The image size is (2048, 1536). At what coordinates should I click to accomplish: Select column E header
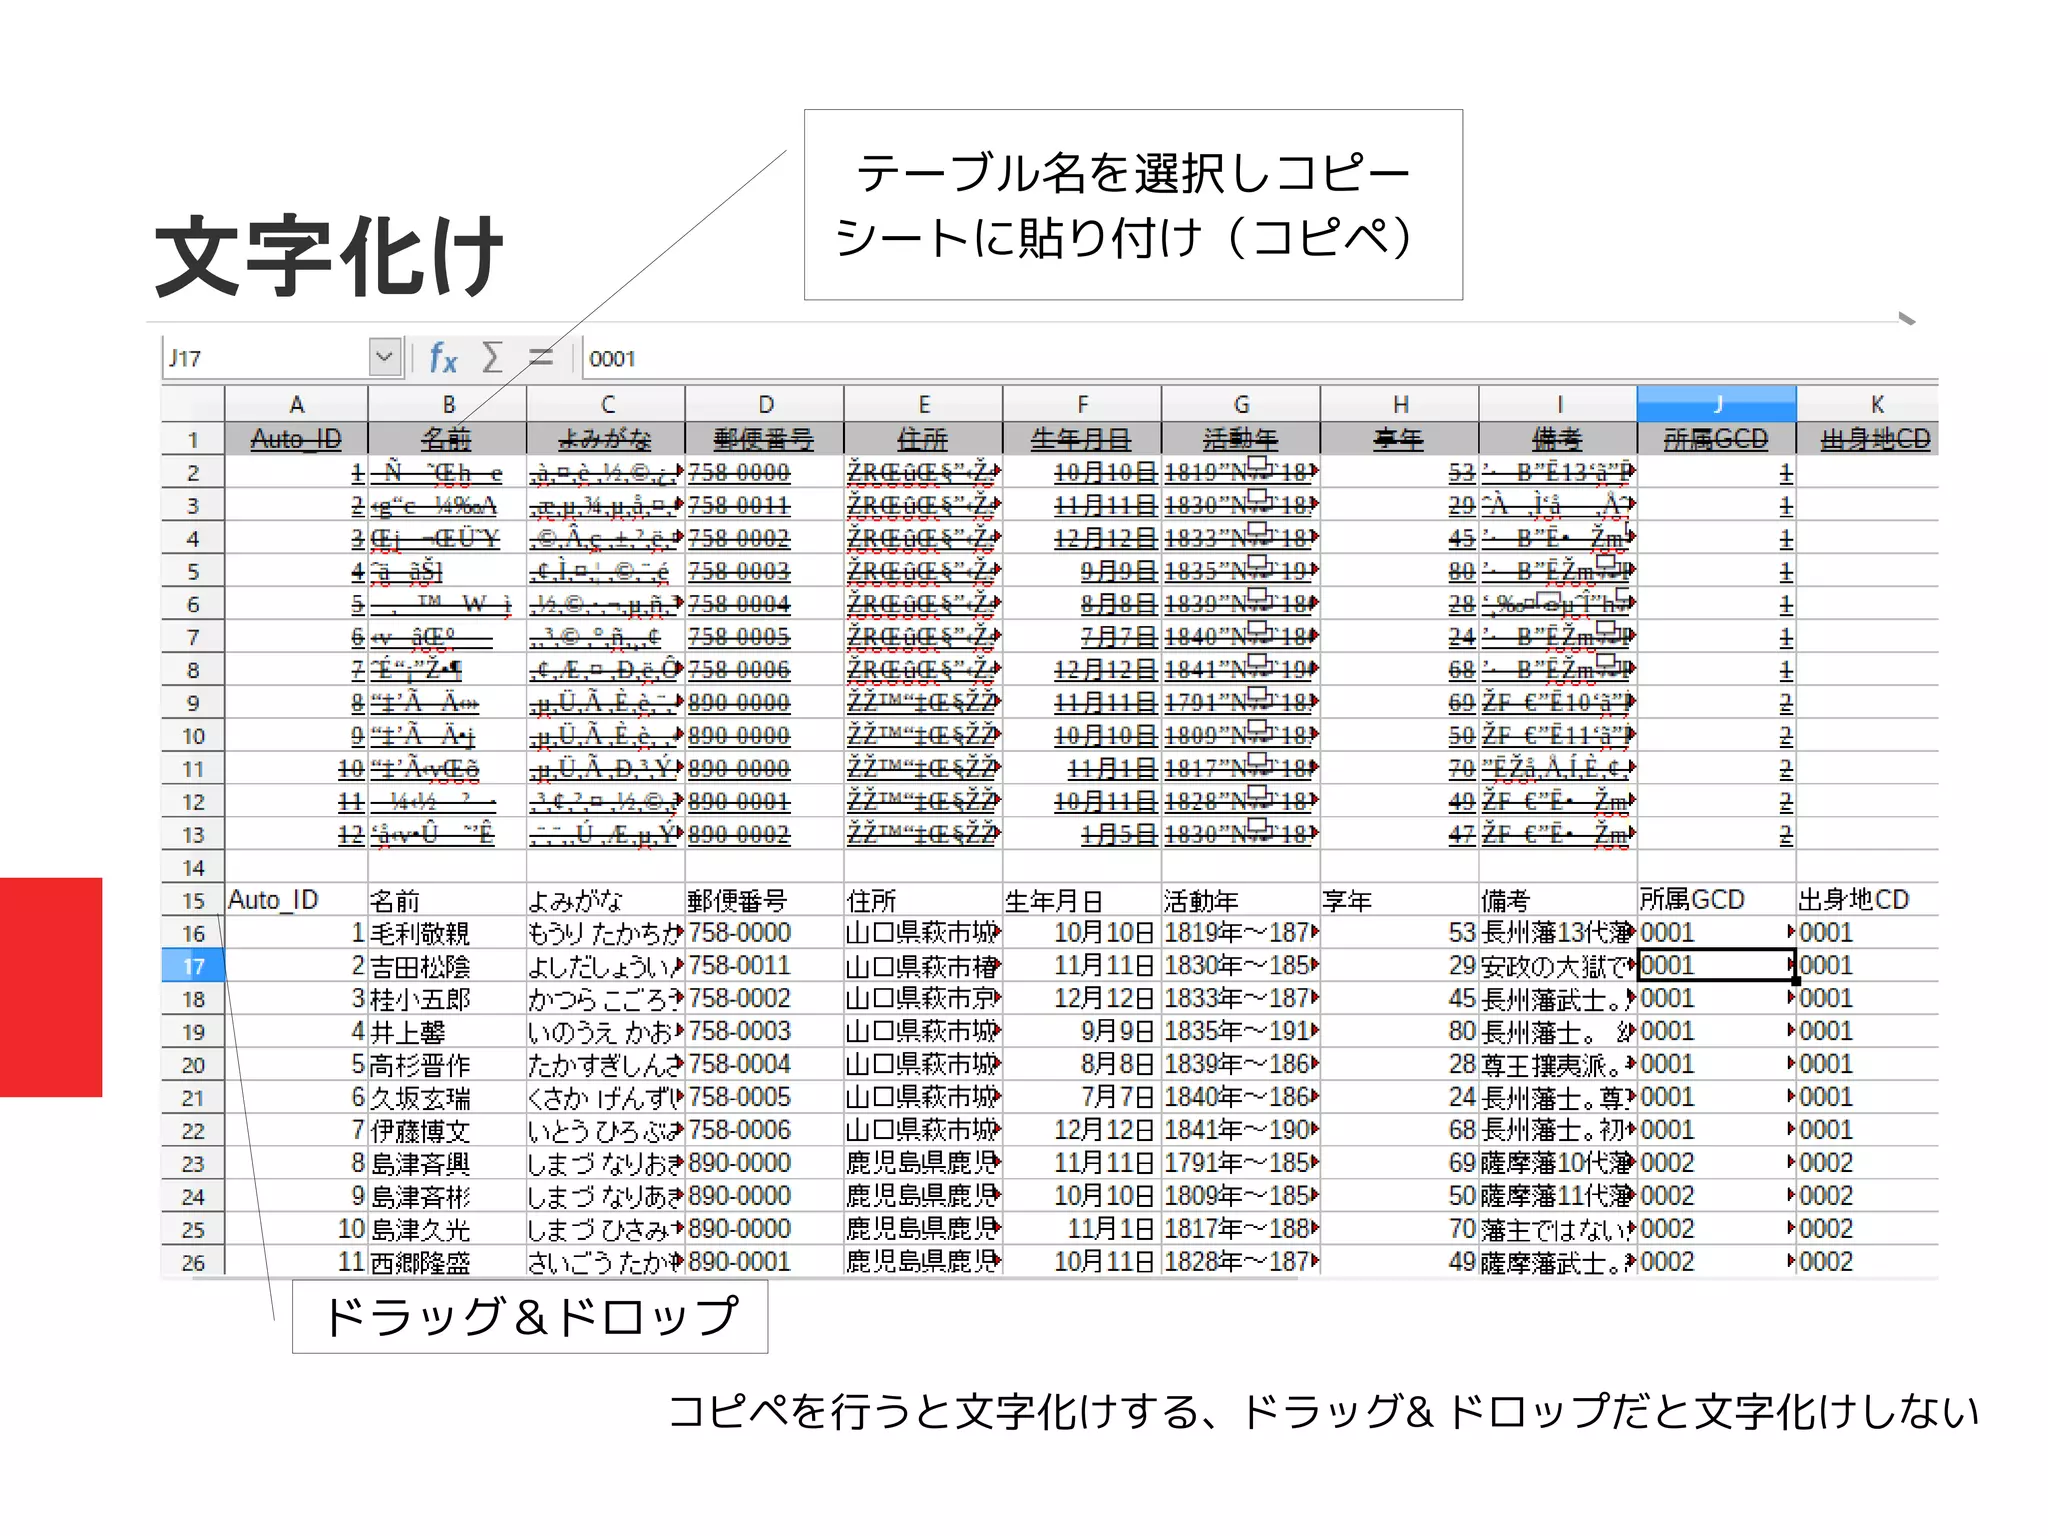(924, 404)
